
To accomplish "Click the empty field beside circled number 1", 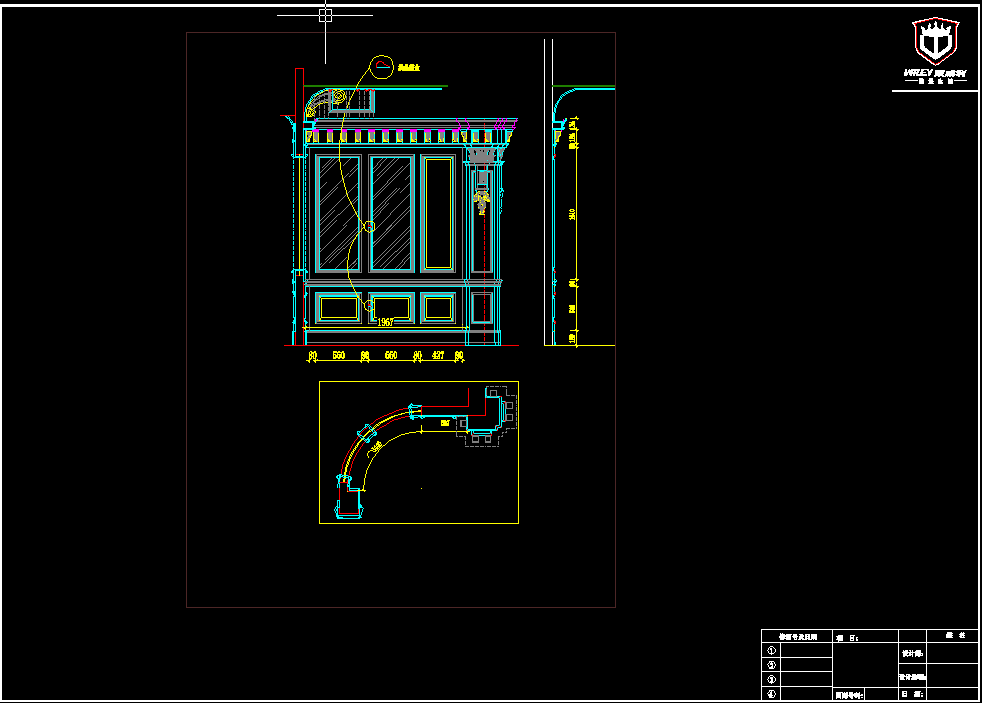I will (807, 650).
